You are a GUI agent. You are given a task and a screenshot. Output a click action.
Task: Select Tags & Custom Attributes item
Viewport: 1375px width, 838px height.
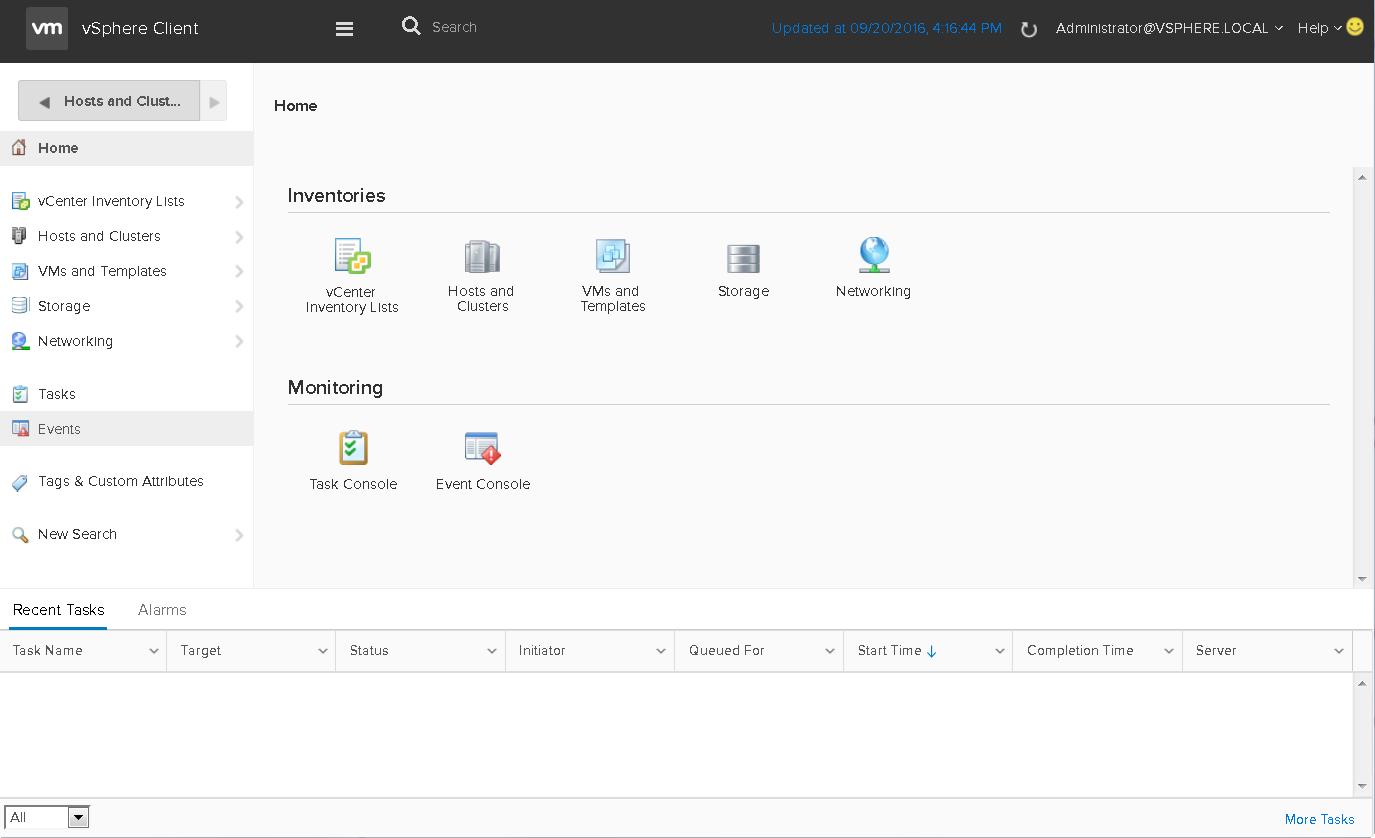point(126,482)
